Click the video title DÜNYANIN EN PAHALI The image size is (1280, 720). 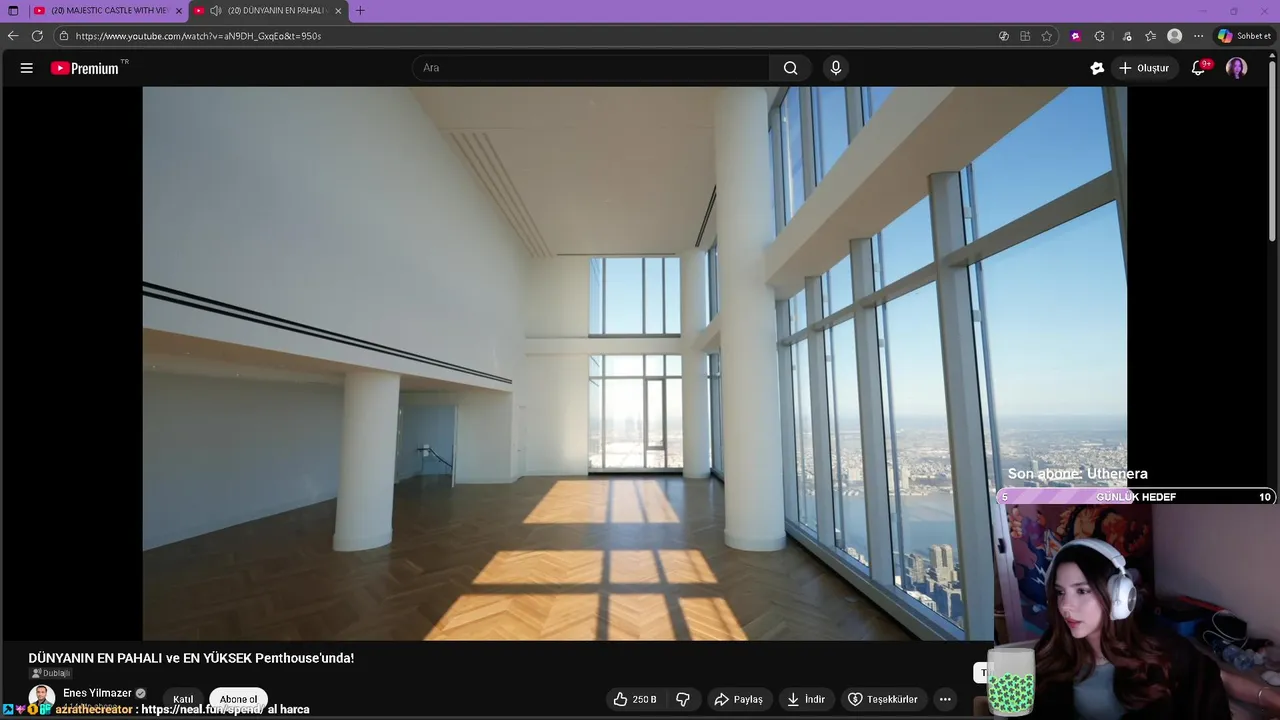[x=191, y=658]
